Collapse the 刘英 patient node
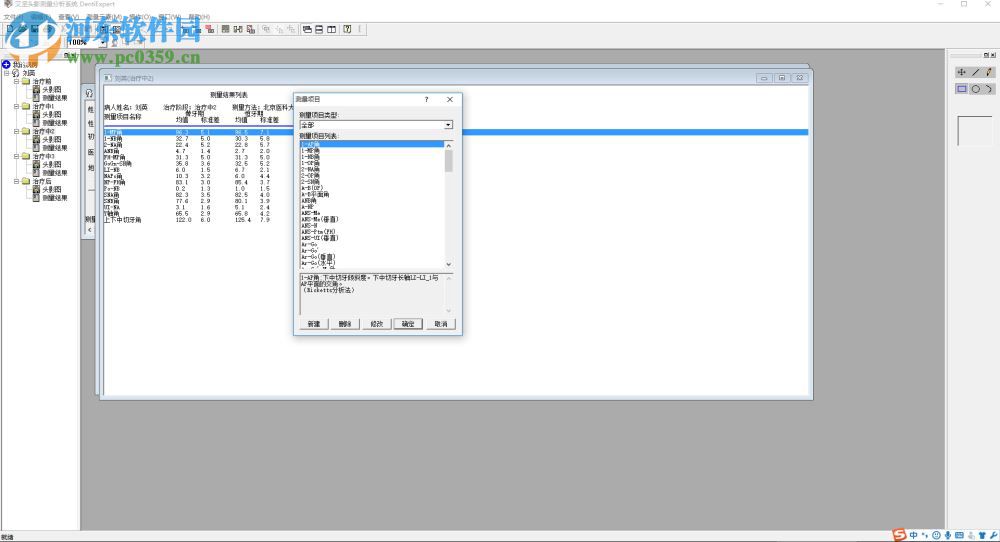 pos(7,73)
